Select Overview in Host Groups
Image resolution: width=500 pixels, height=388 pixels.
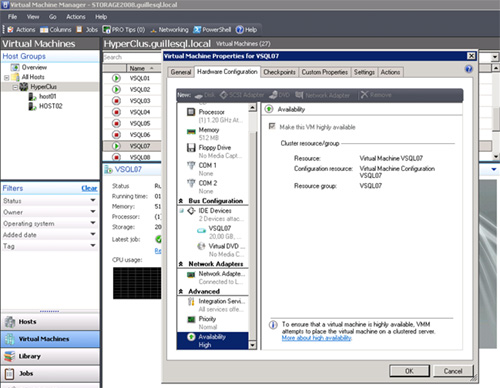(x=34, y=67)
